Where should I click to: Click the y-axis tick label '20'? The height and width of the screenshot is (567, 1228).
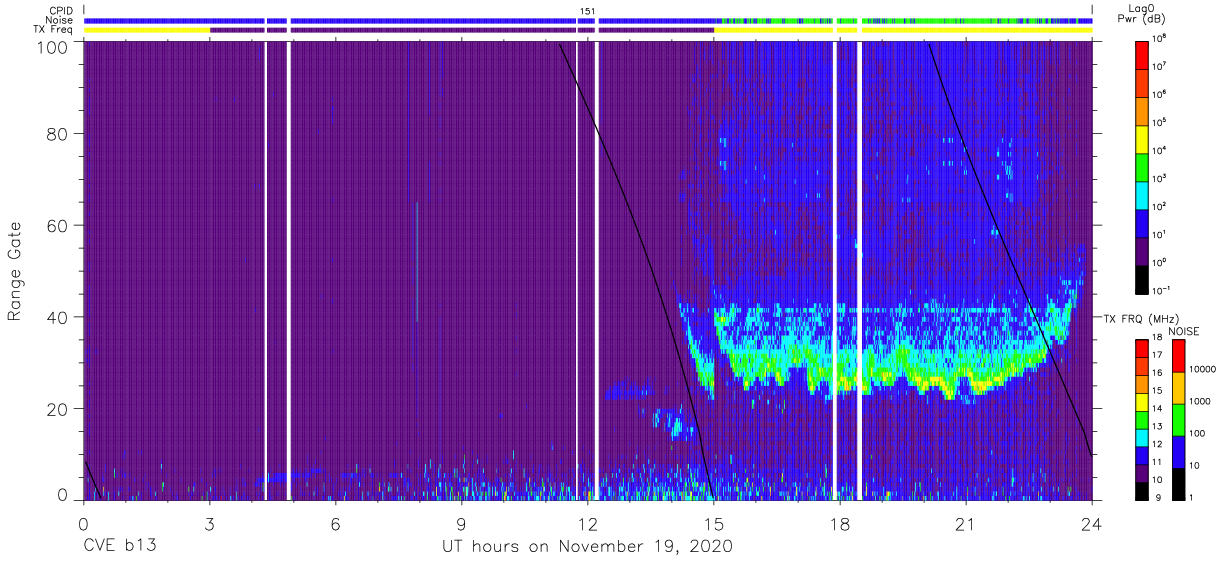pyautogui.click(x=60, y=409)
